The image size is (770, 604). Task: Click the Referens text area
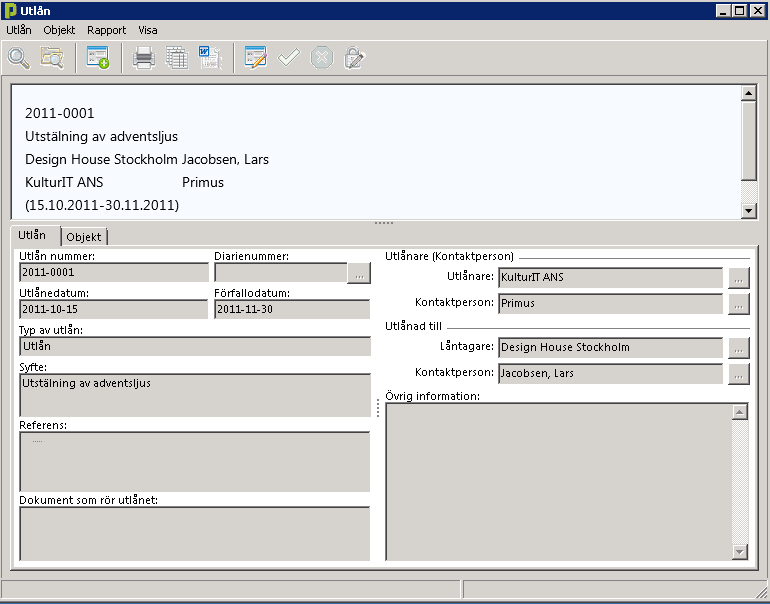(x=195, y=462)
